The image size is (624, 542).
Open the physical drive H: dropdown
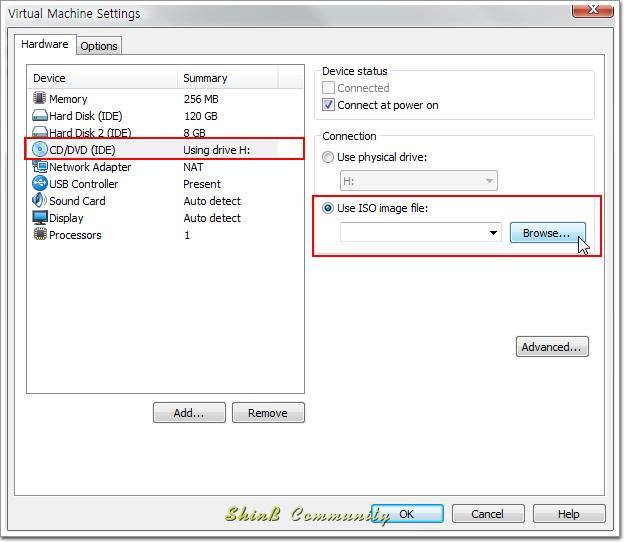(418, 181)
